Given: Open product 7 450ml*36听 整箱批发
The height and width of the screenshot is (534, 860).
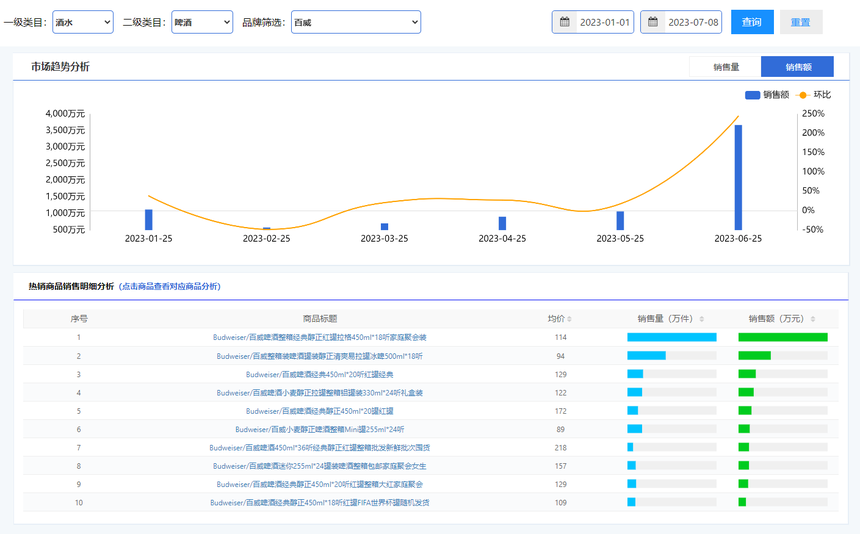Looking at the screenshot, I should 320,448.
